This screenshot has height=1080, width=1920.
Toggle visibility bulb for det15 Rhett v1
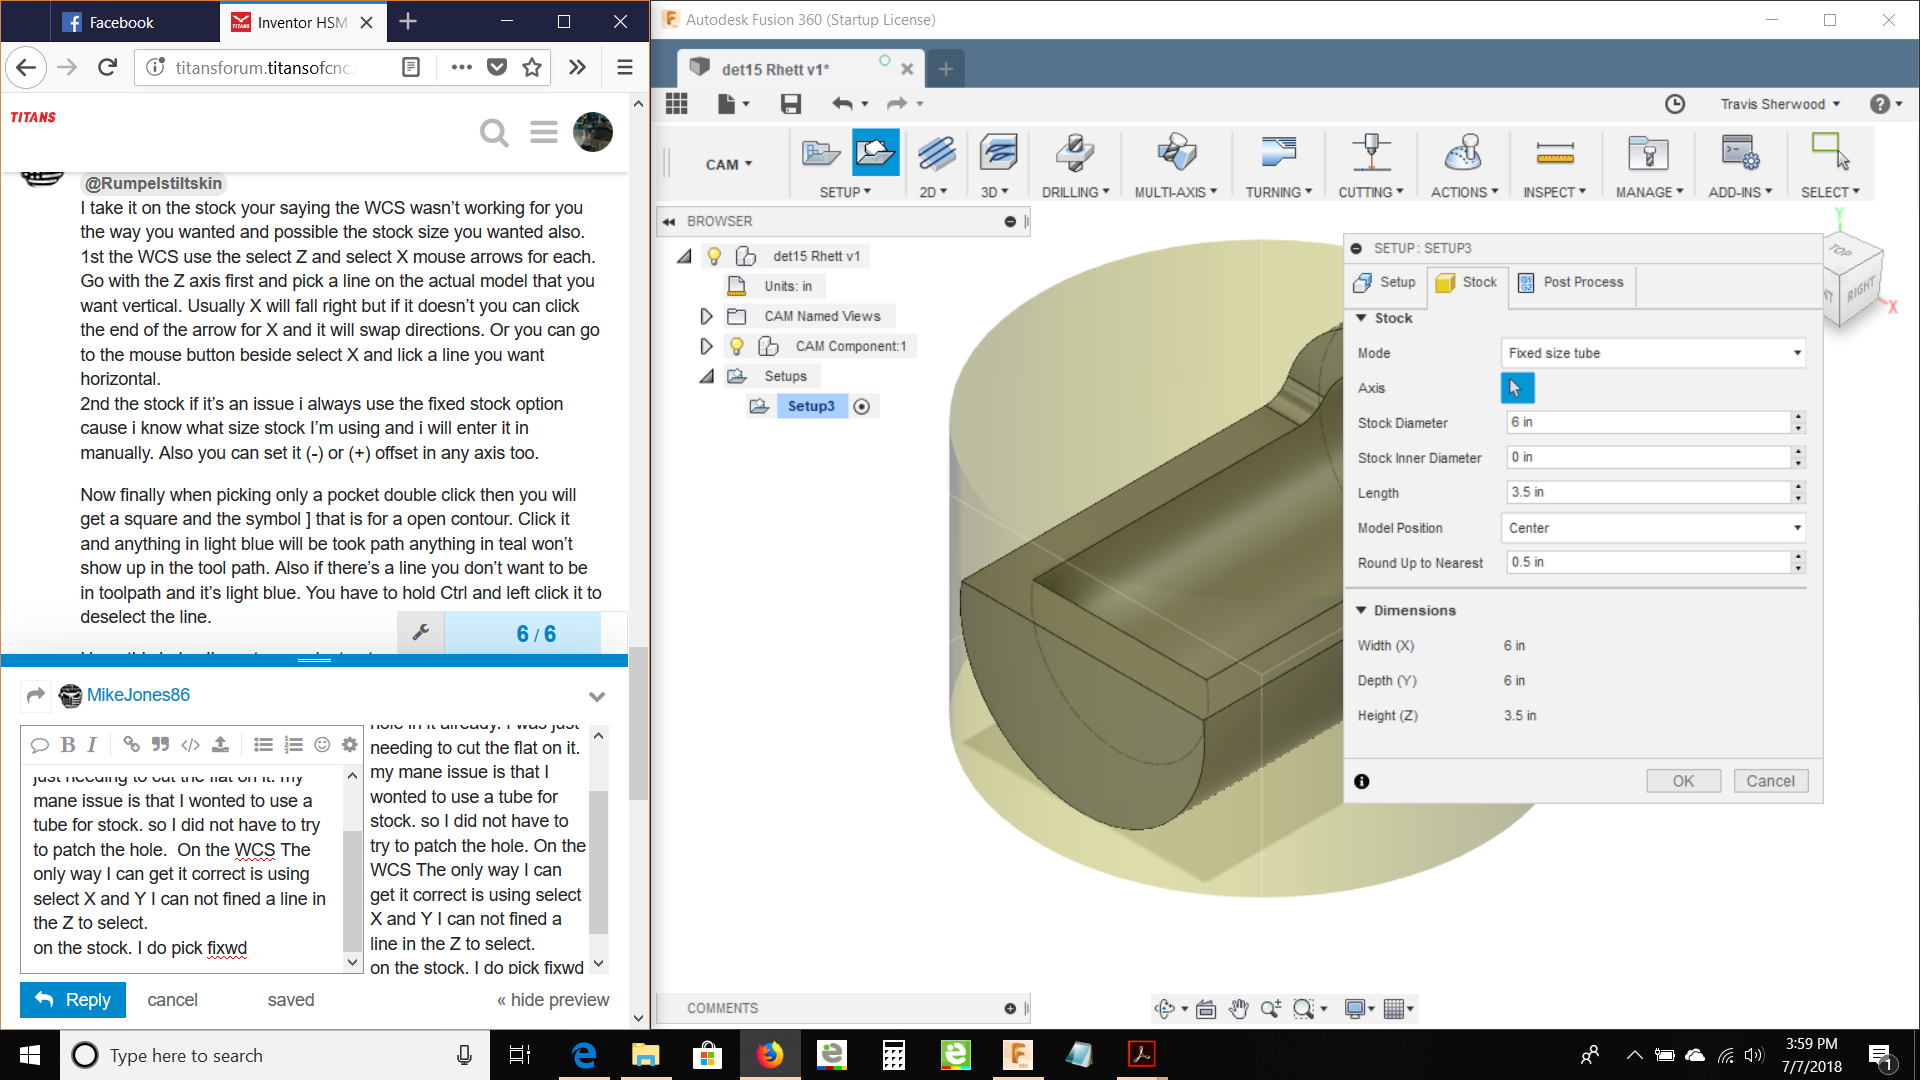[x=714, y=255]
